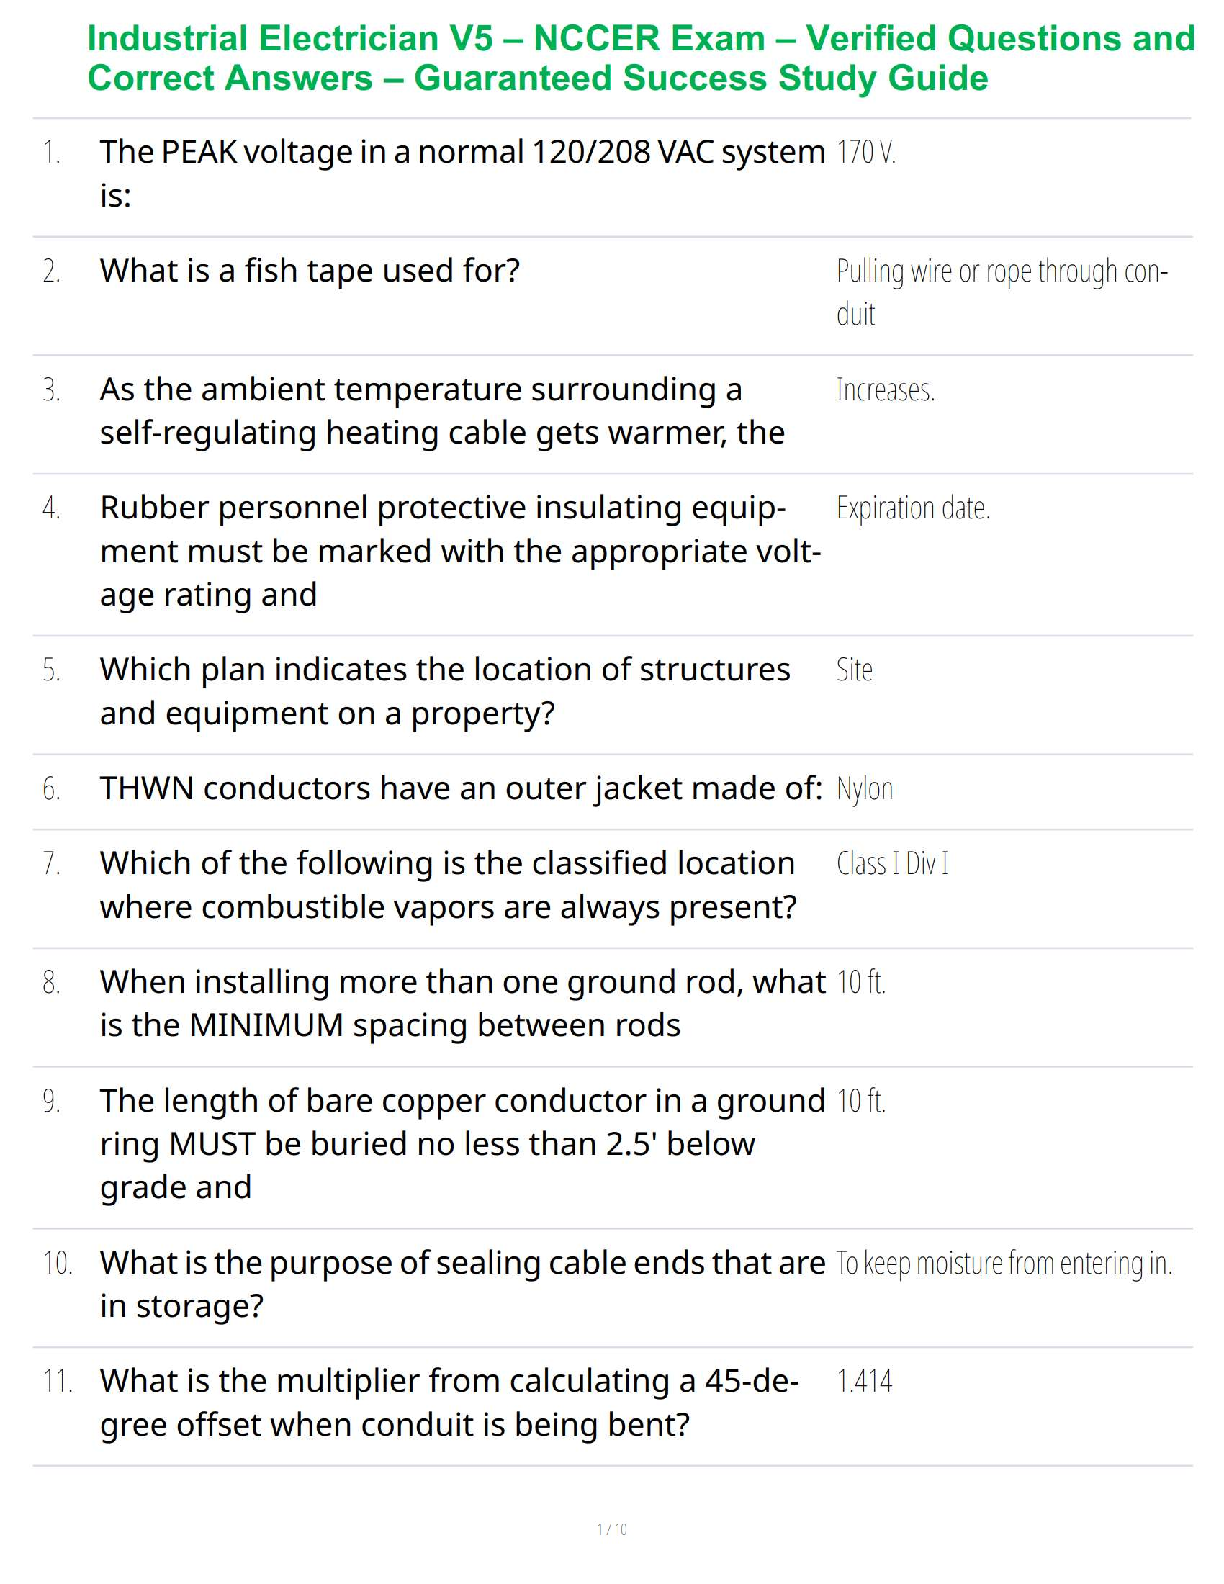Click the green study guide title heading
Viewport: 1224px width, 1584px height.
(x=640, y=58)
